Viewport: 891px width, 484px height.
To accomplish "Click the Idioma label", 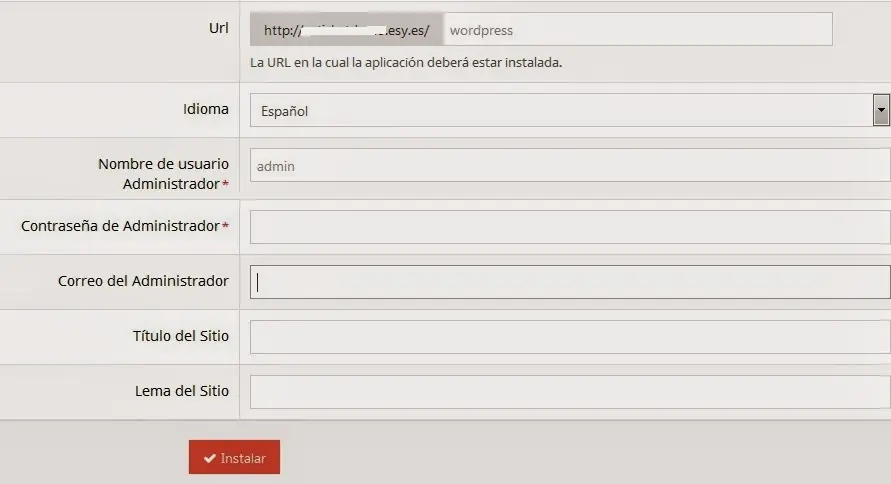I will [206, 109].
